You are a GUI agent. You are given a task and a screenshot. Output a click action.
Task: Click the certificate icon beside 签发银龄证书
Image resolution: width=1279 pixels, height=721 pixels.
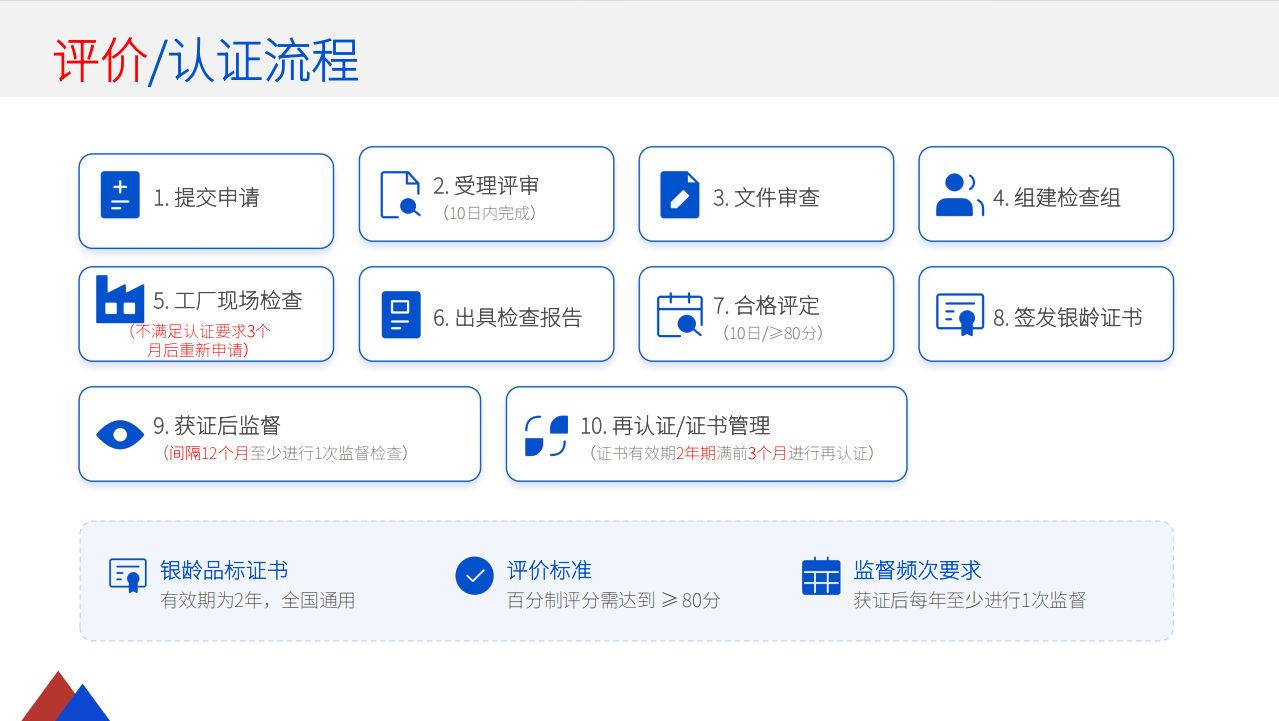click(960, 314)
